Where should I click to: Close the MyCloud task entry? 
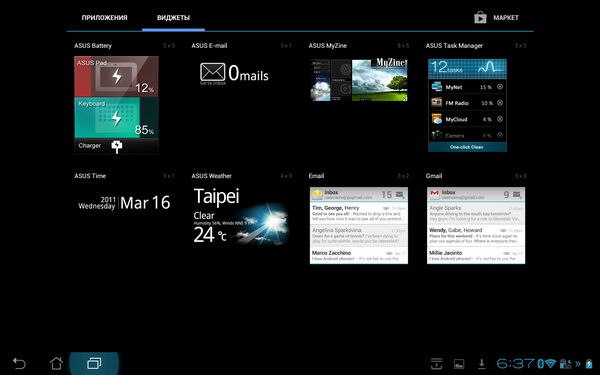click(500, 119)
